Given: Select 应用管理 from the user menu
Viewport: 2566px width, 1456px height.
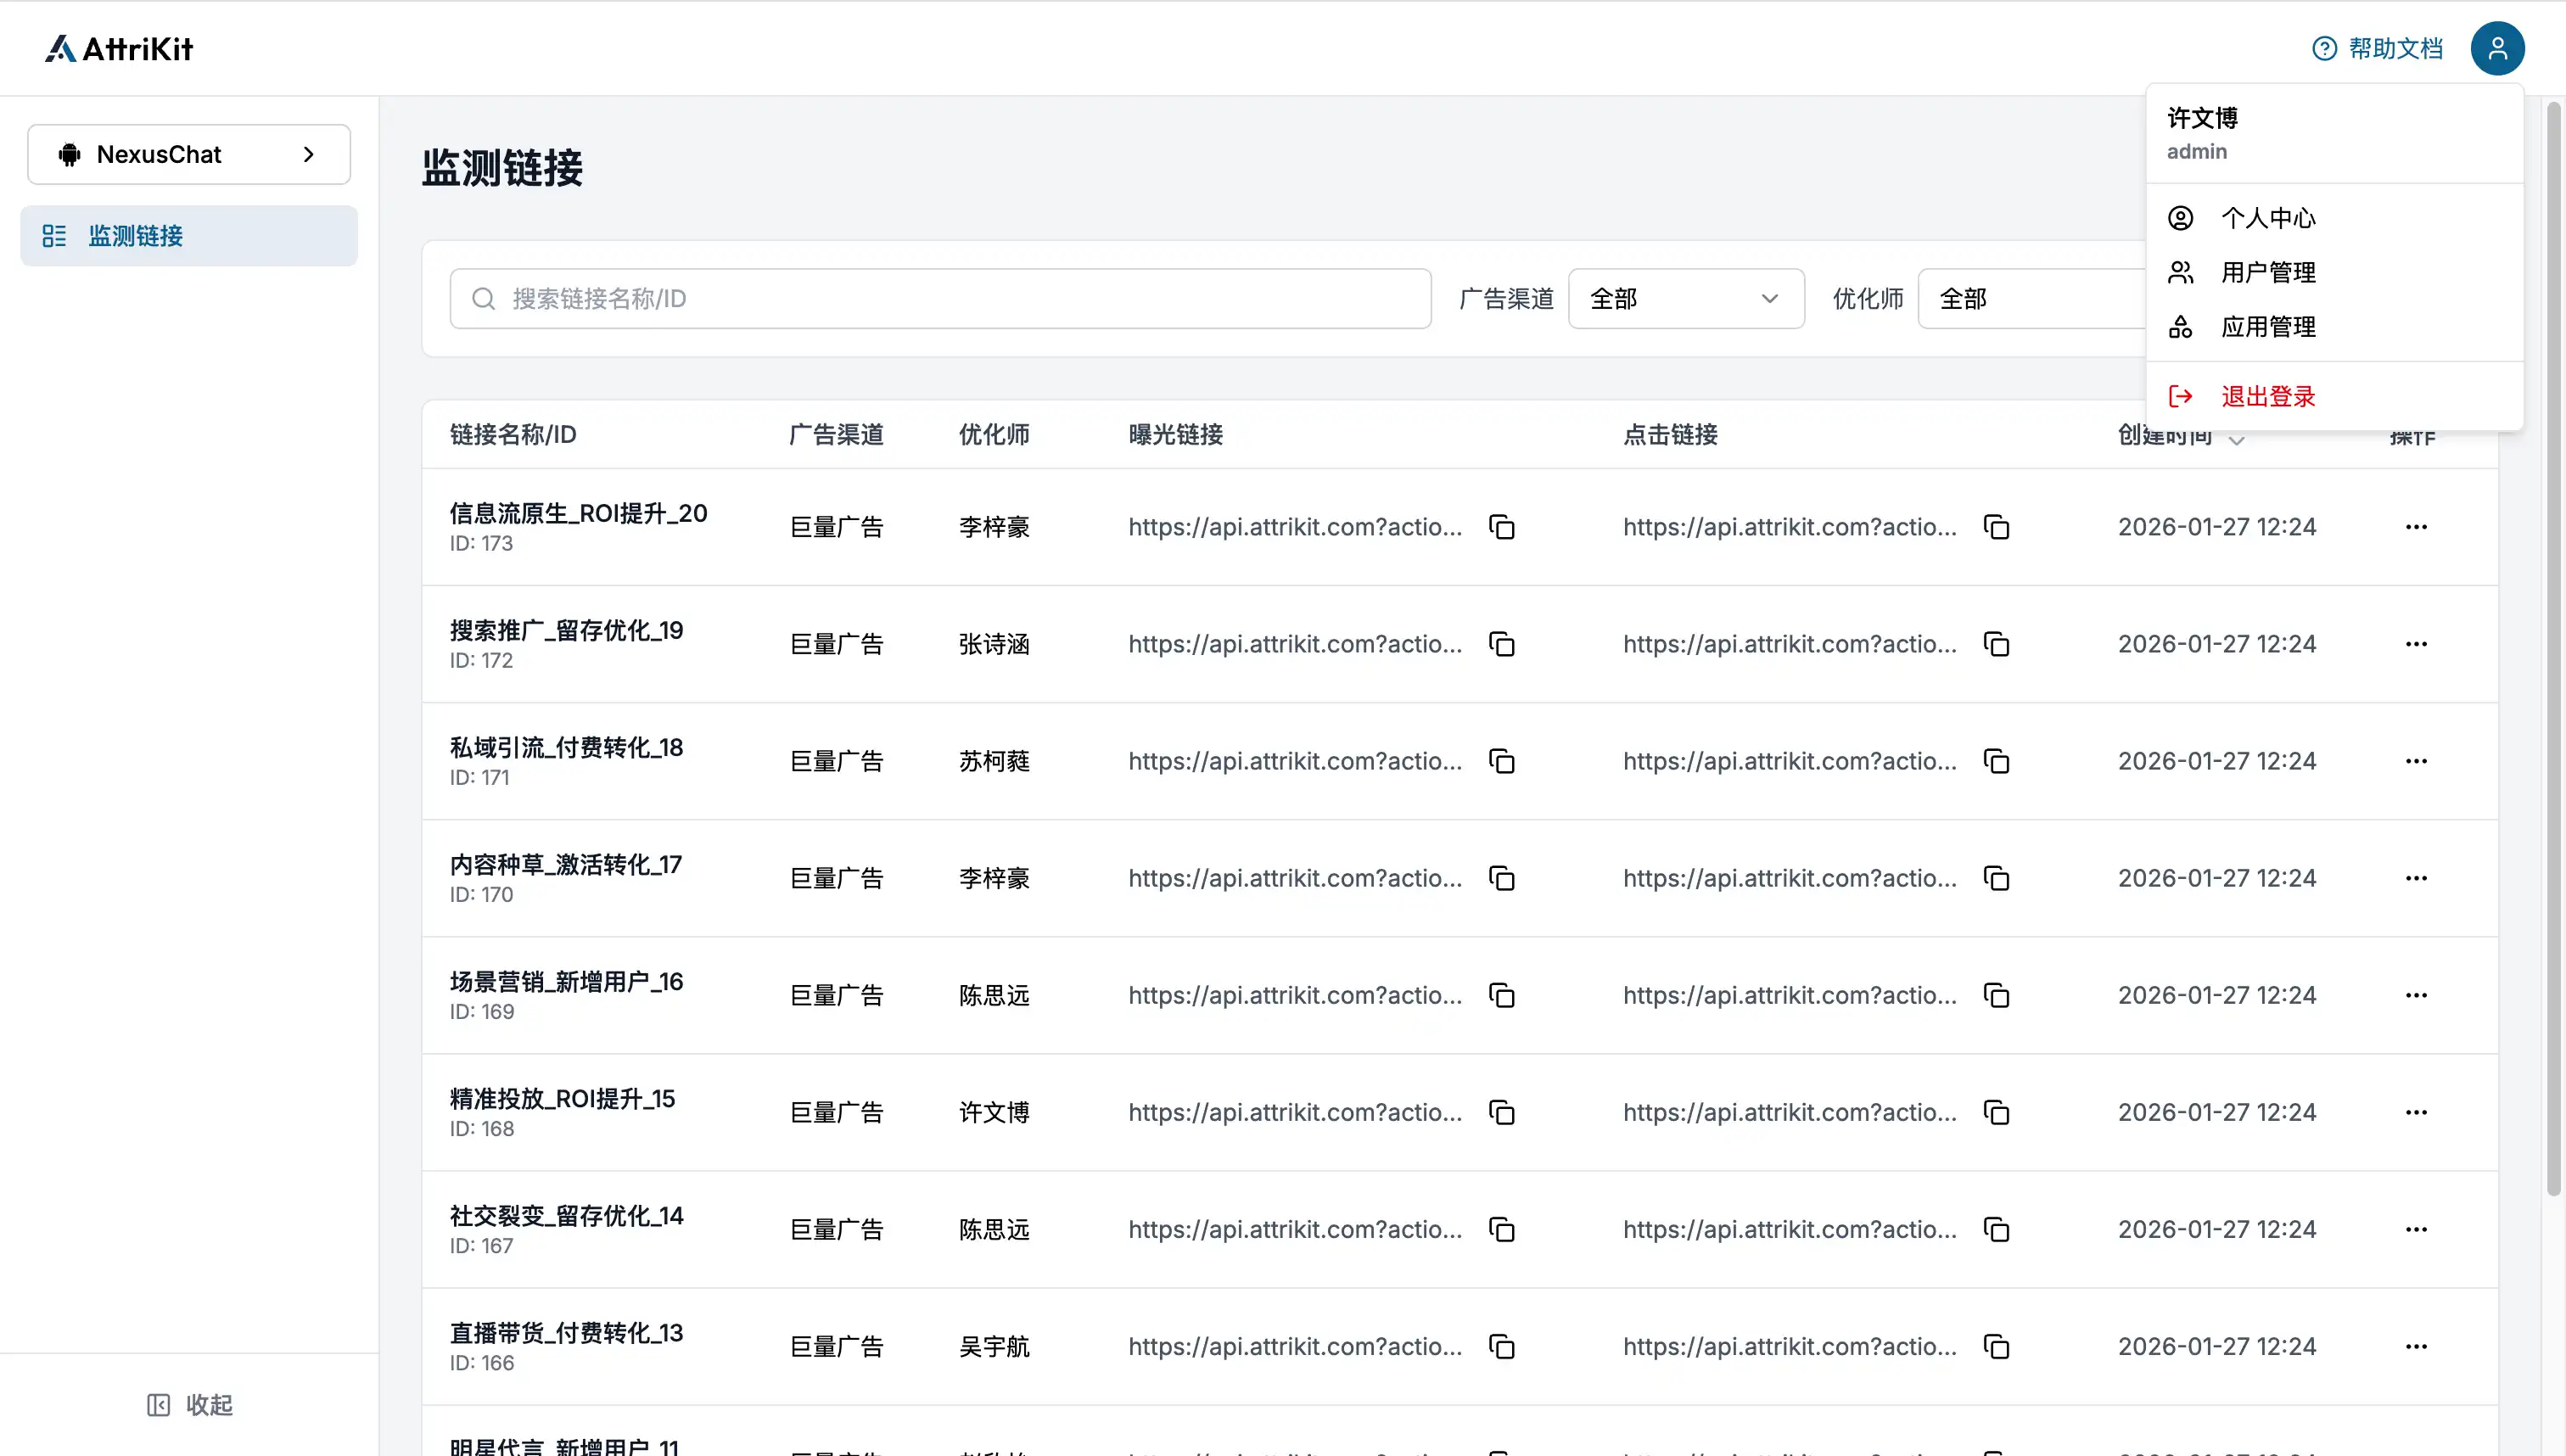Looking at the screenshot, I should [2269, 327].
